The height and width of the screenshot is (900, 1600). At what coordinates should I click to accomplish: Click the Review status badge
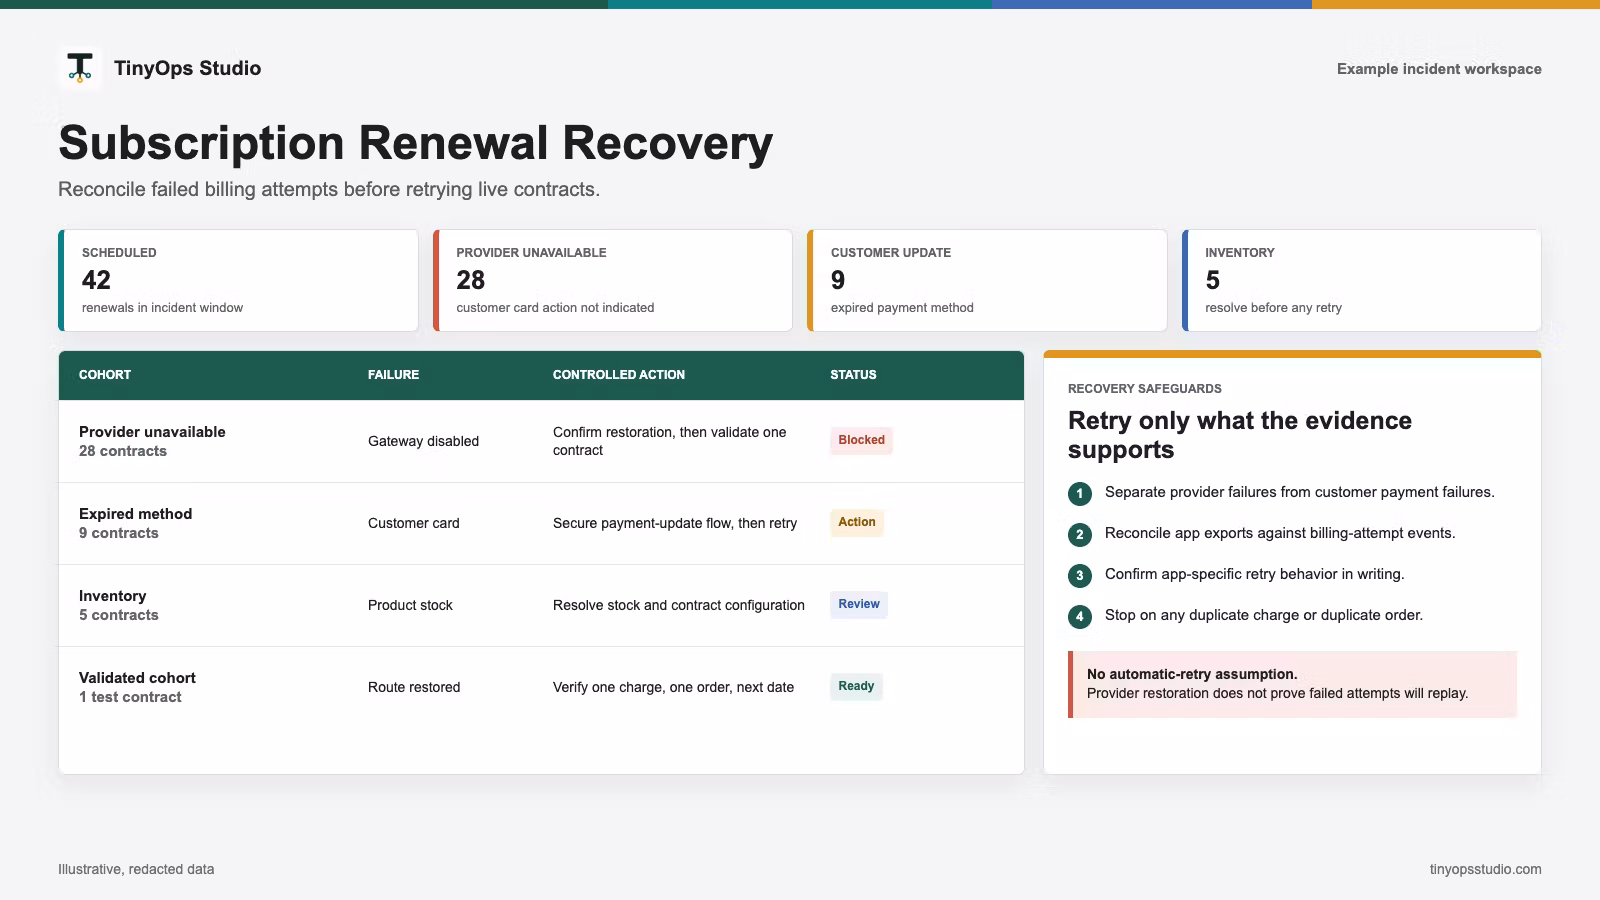(x=859, y=604)
